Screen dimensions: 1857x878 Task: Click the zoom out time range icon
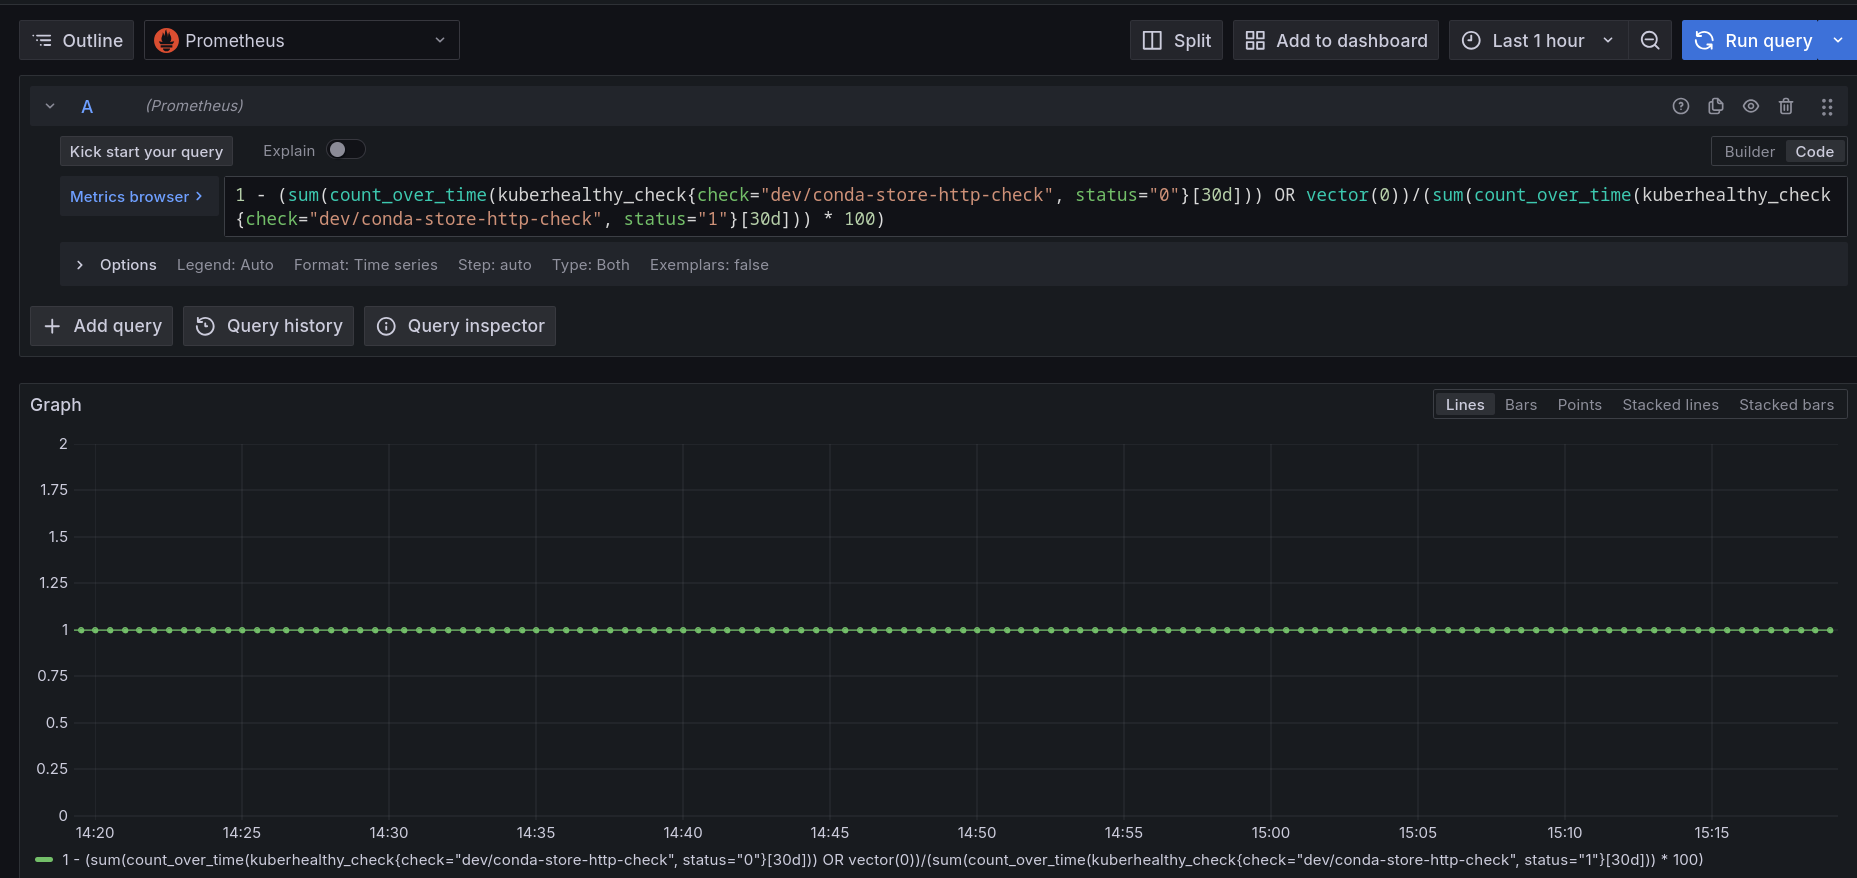point(1650,40)
